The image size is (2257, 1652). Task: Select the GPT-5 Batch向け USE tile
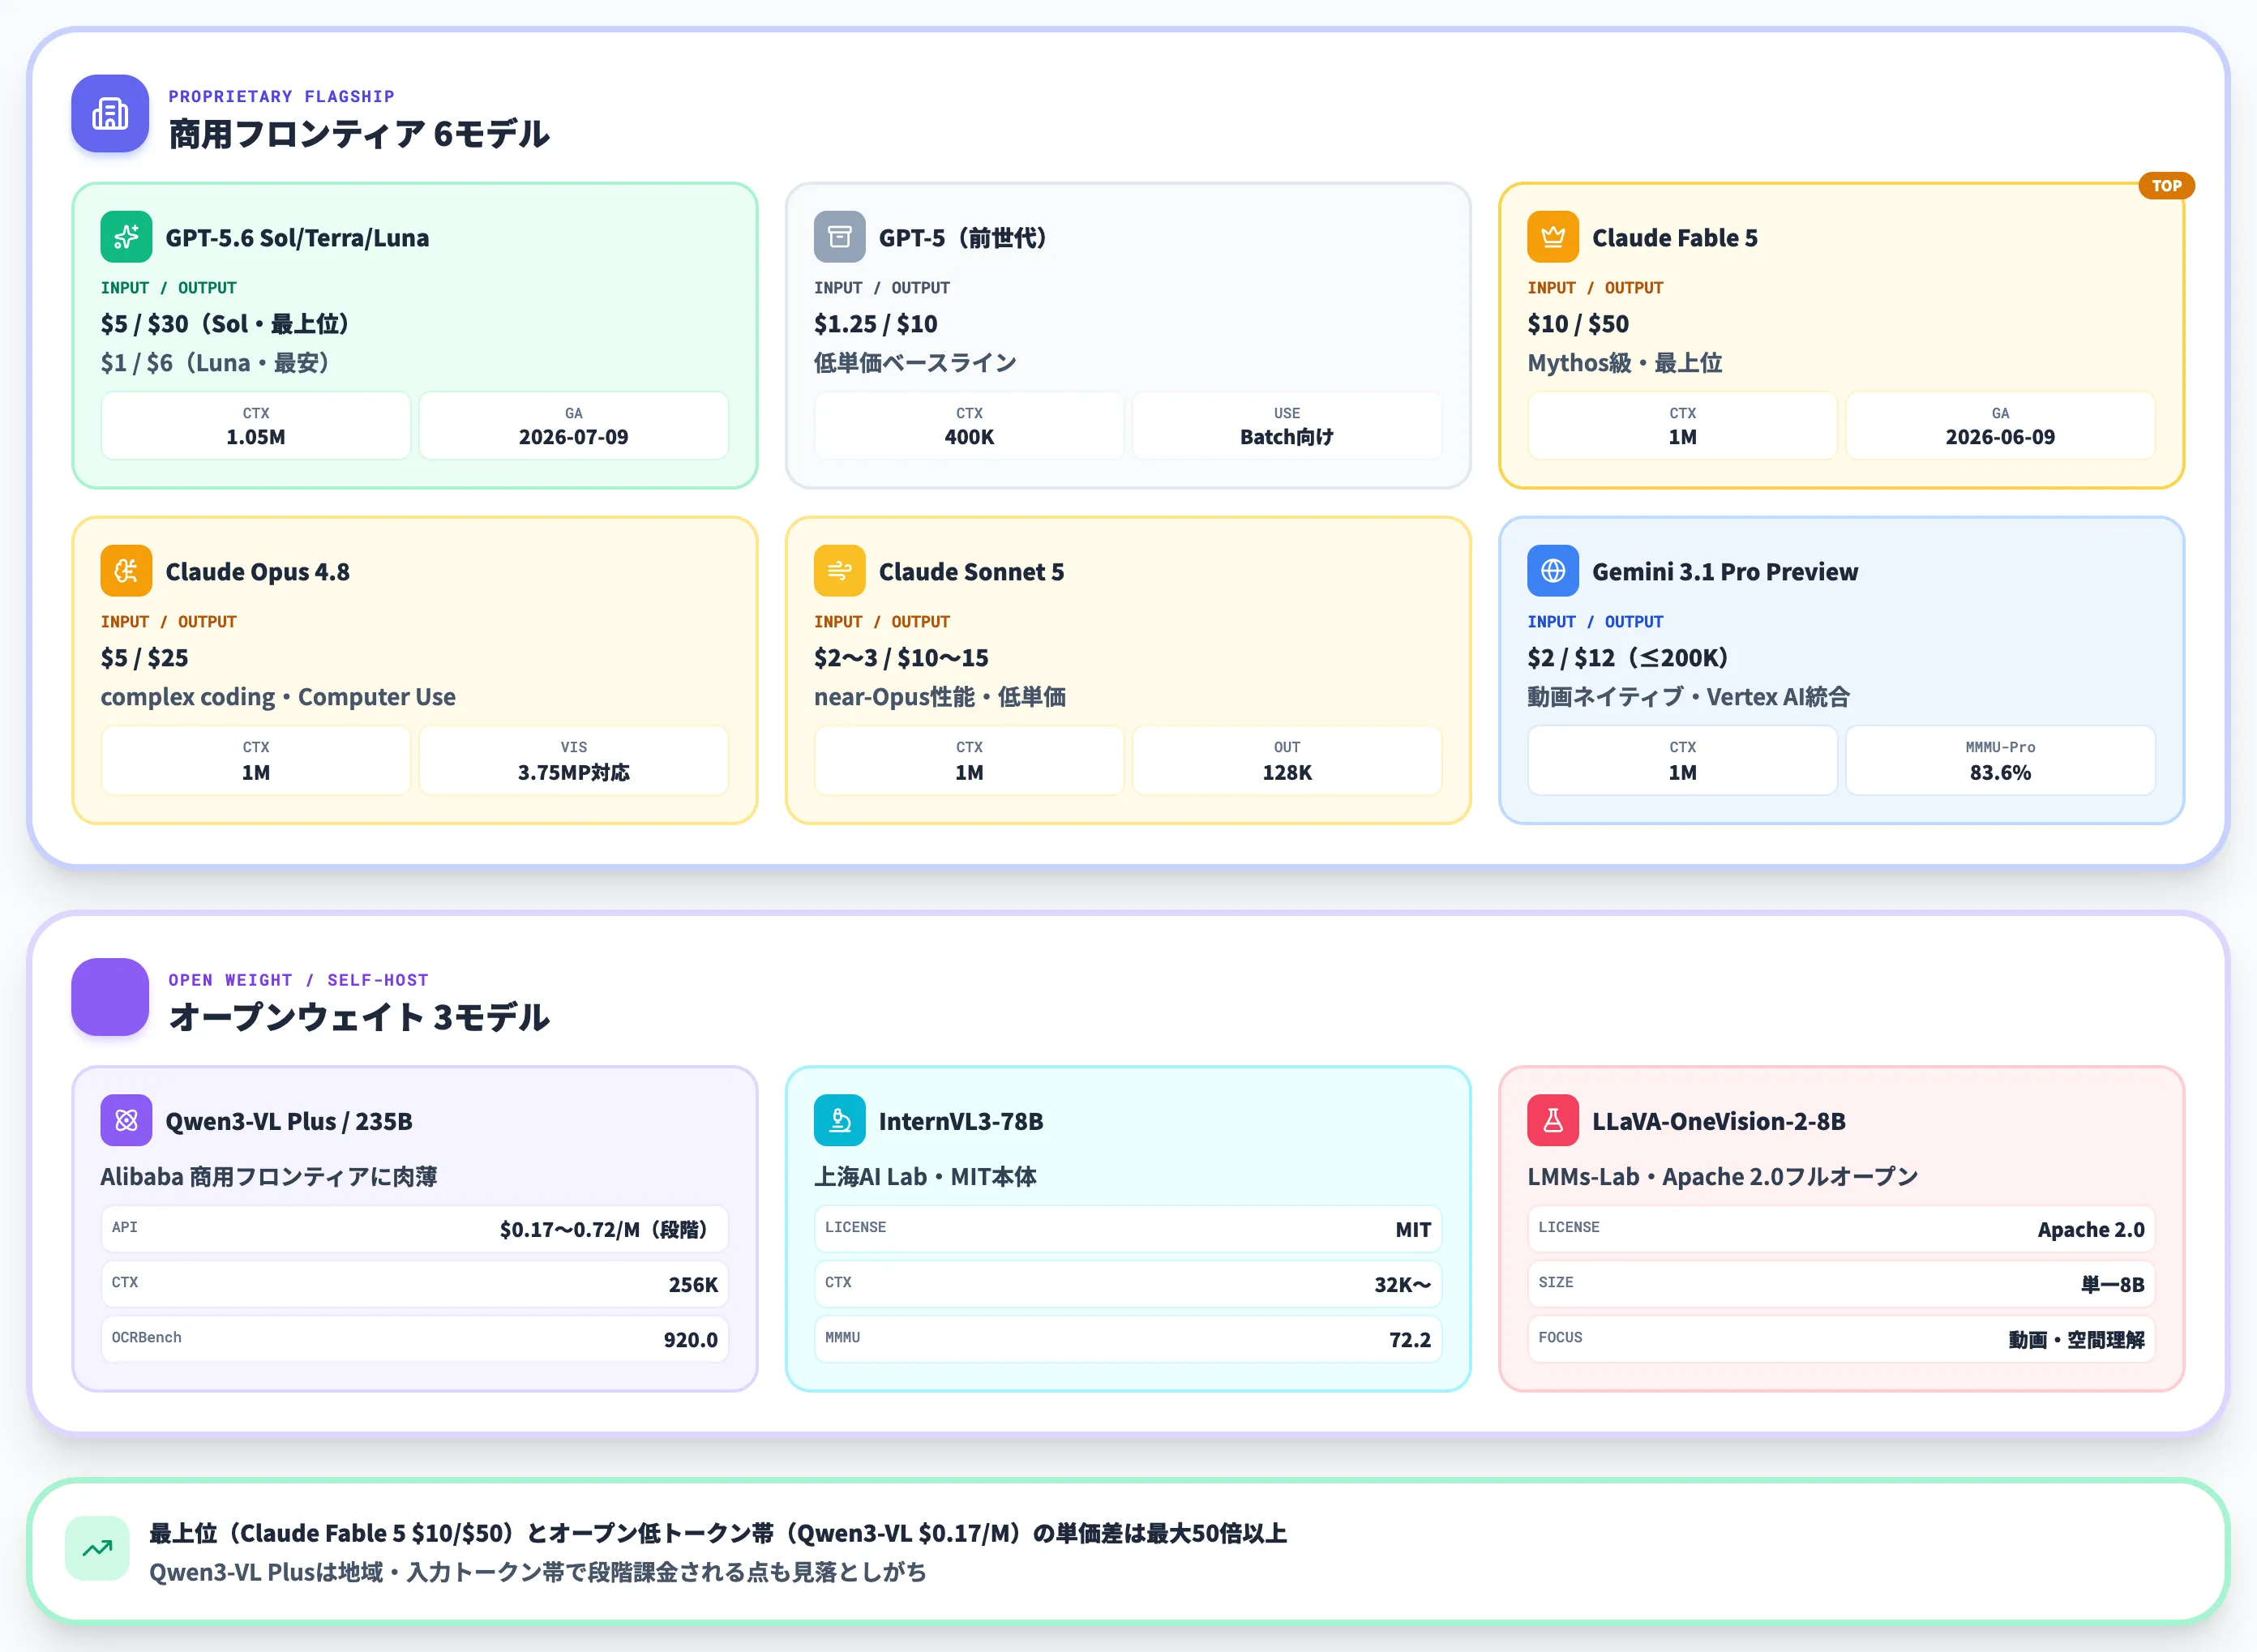click(1286, 426)
